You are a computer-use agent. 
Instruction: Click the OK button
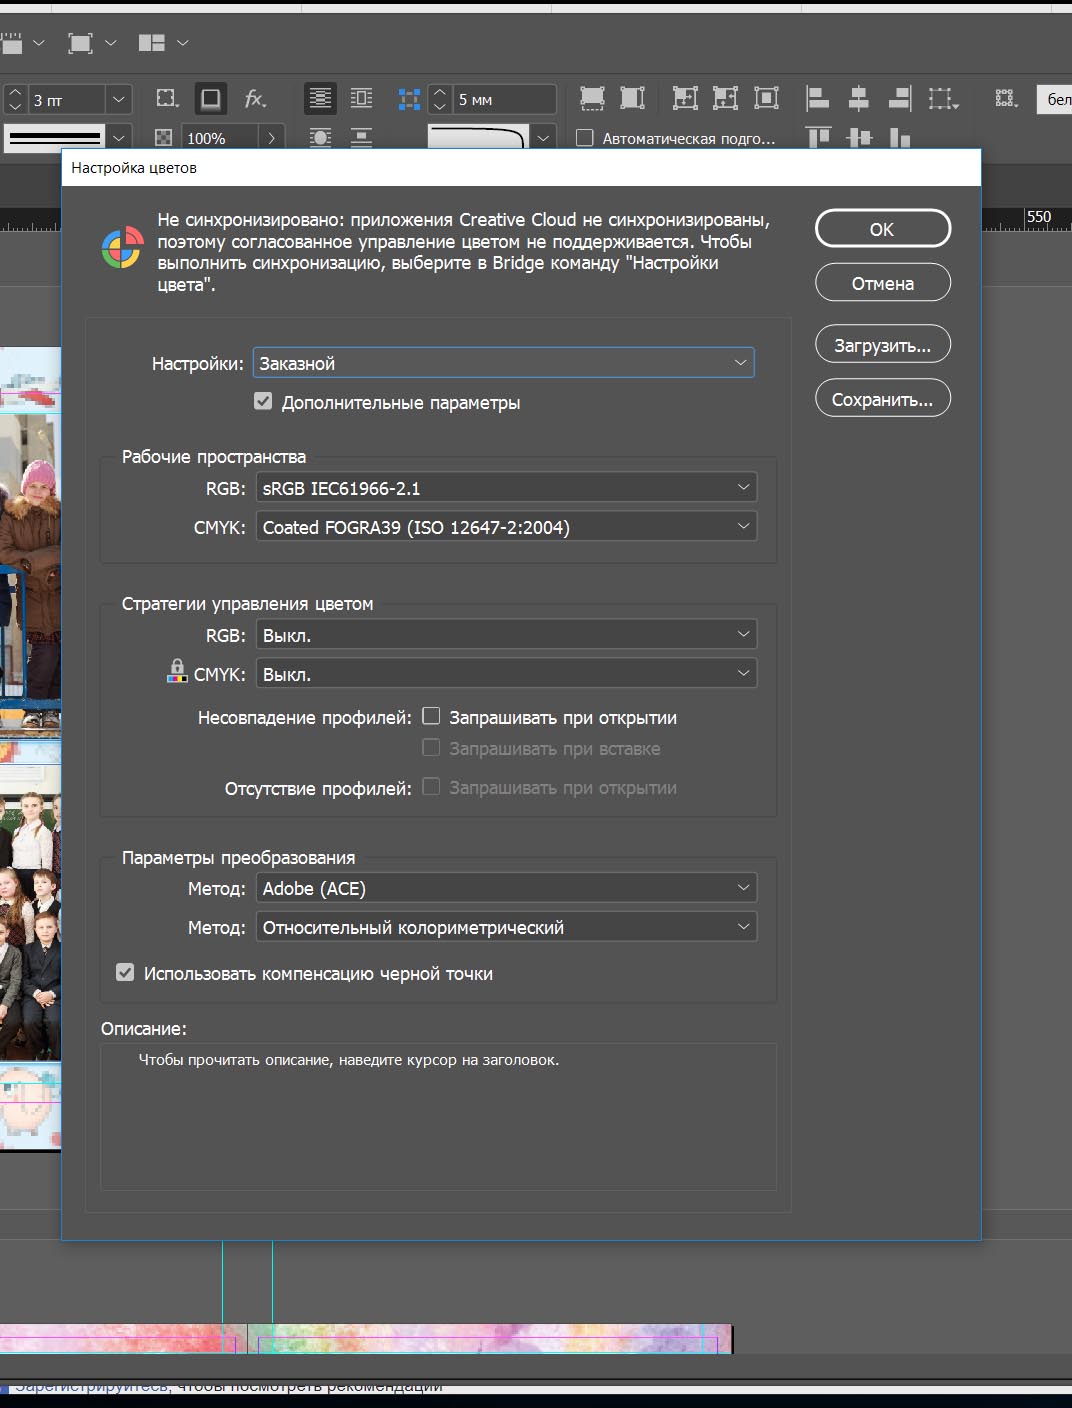(882, 229)
